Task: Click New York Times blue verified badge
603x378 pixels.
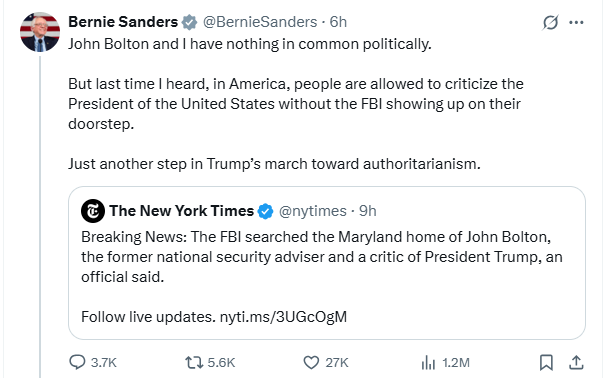Action: [x=265, y=211]
